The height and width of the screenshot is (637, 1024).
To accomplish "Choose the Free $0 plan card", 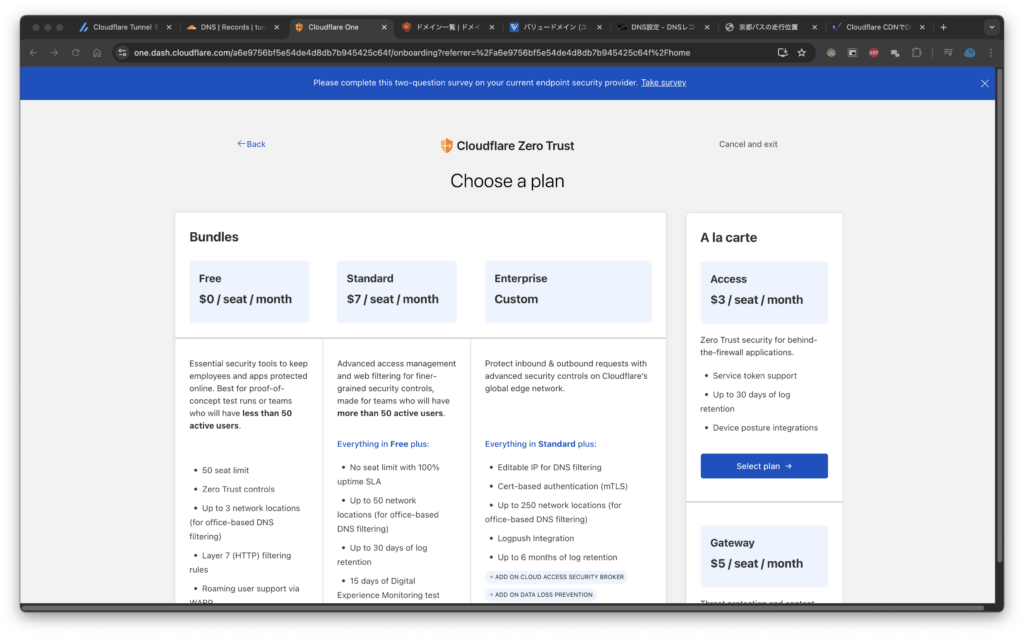I will (249, 291).
